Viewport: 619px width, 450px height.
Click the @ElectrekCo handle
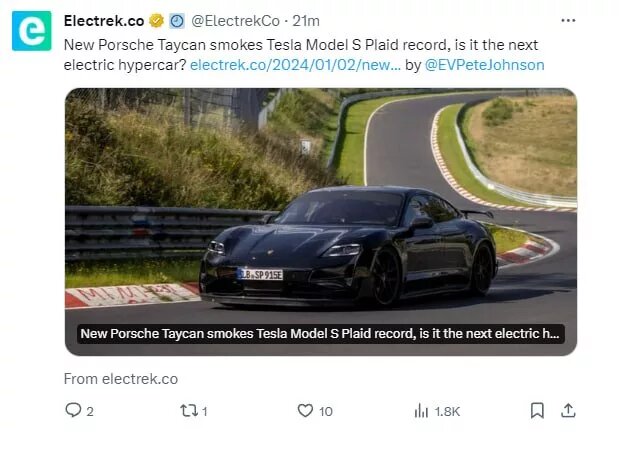[x=235, y=20]
